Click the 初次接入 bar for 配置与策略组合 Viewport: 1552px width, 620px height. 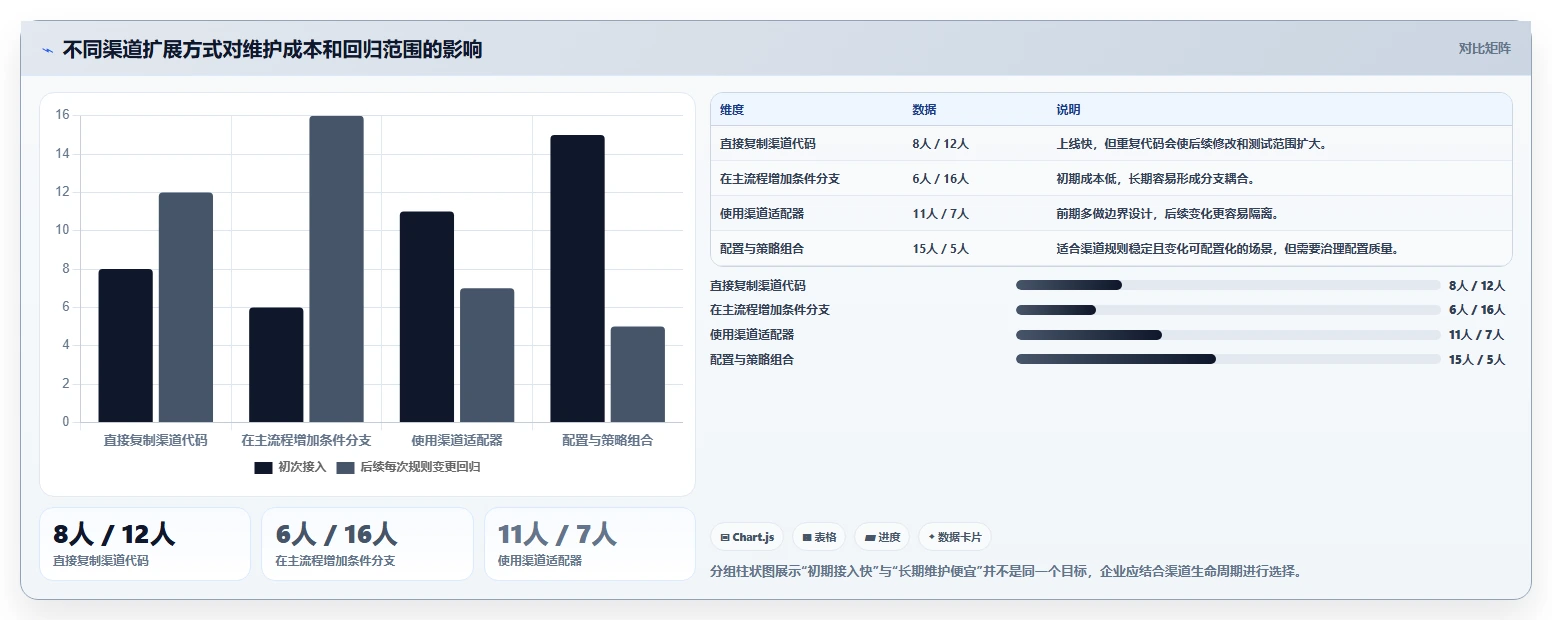point(578,278)
